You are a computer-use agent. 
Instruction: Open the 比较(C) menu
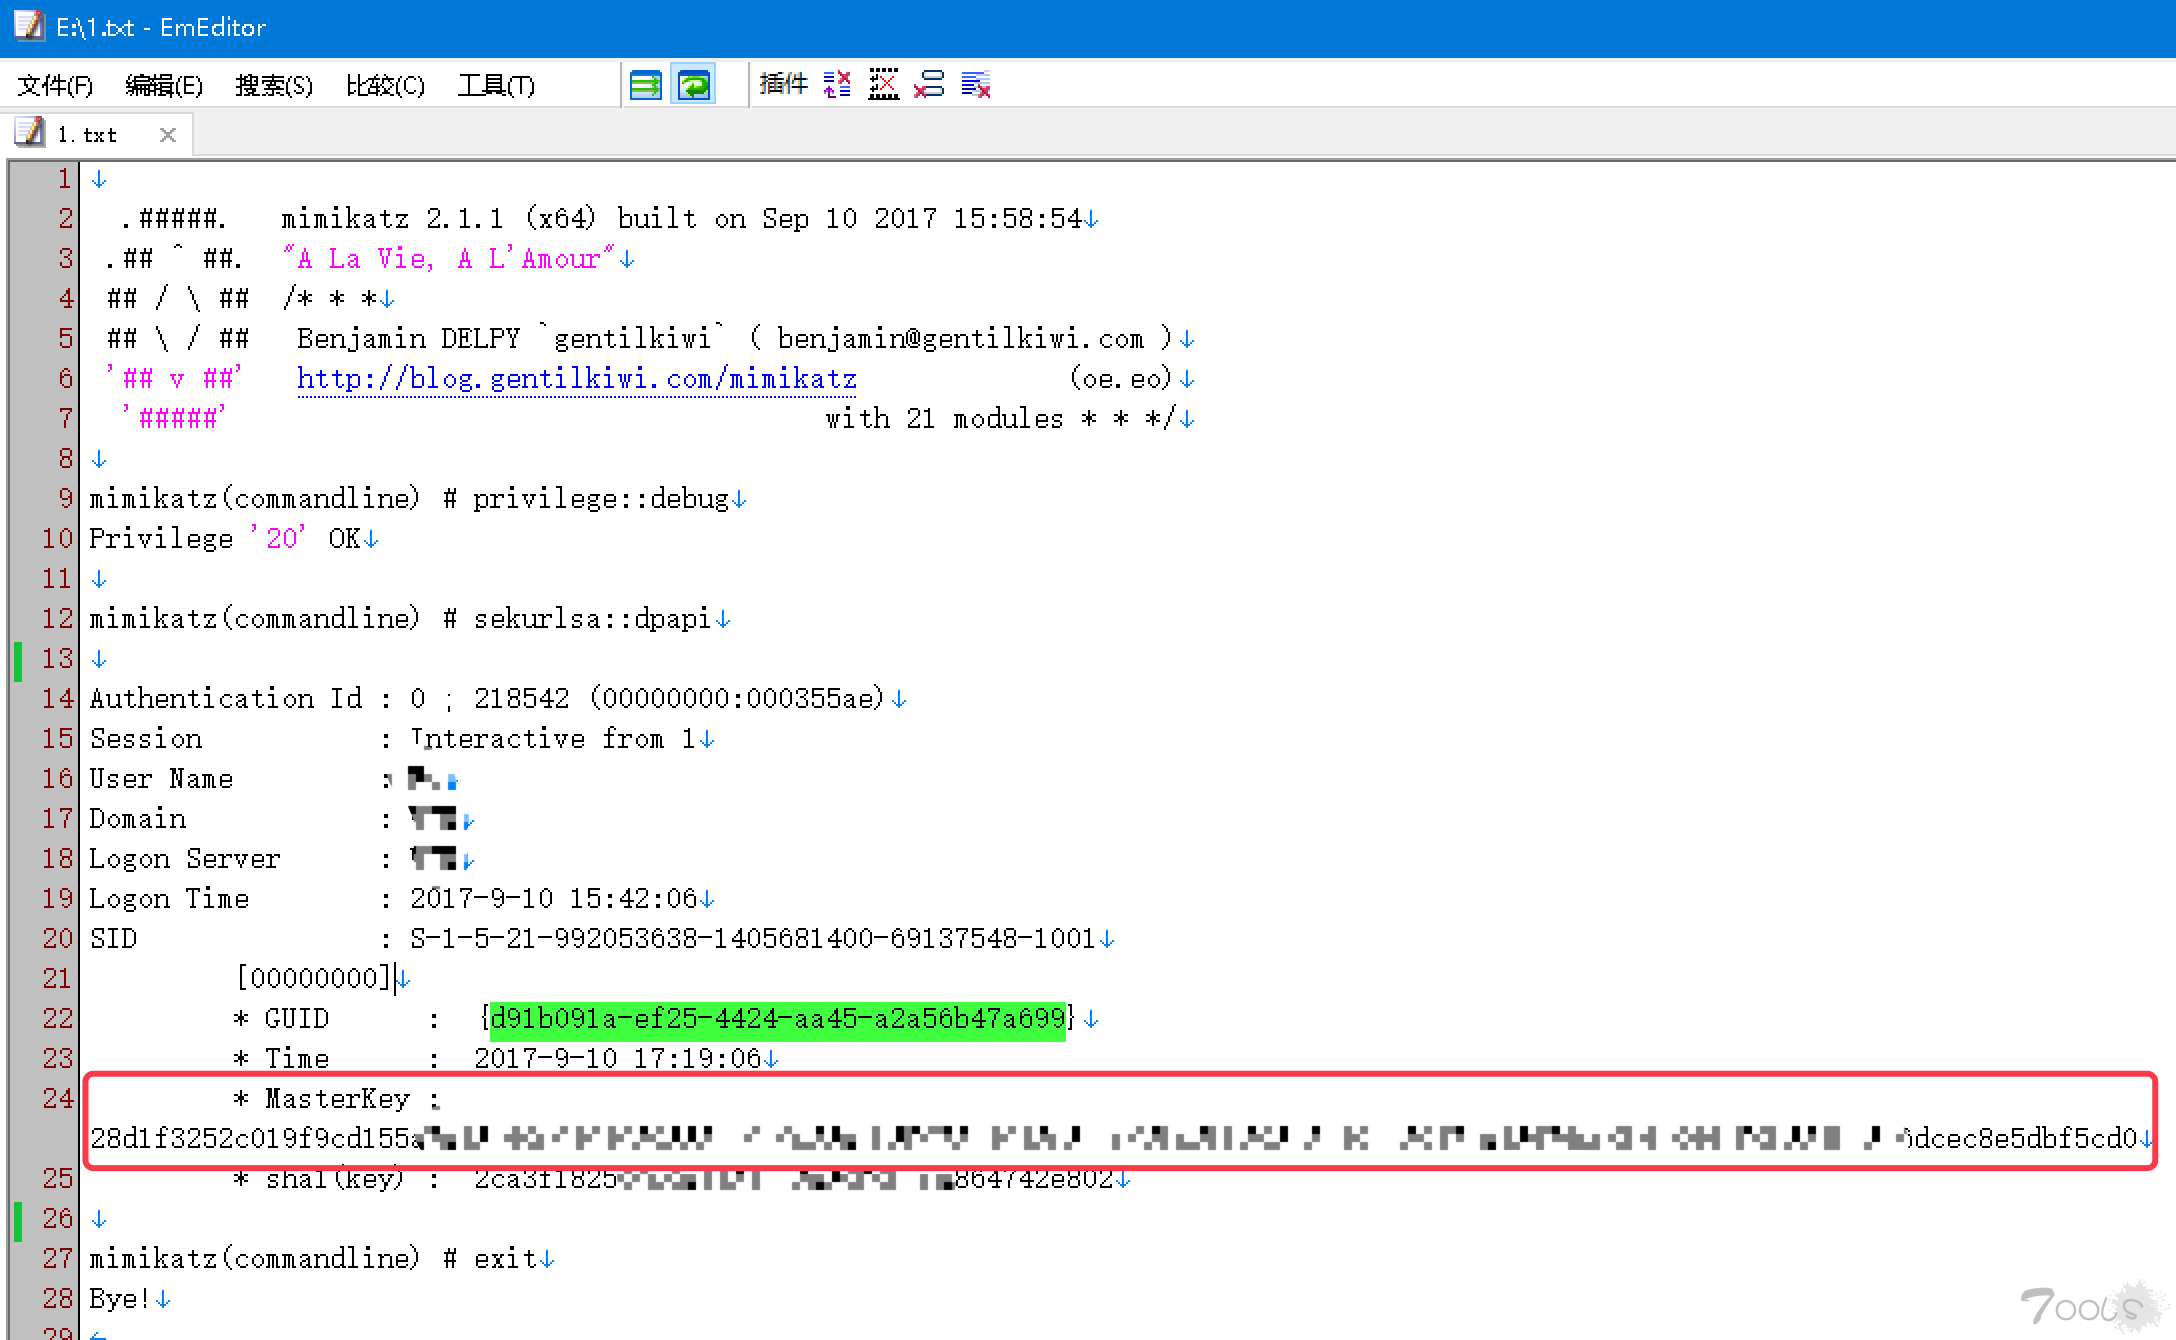pyautogui.click(x=385, y=86)
